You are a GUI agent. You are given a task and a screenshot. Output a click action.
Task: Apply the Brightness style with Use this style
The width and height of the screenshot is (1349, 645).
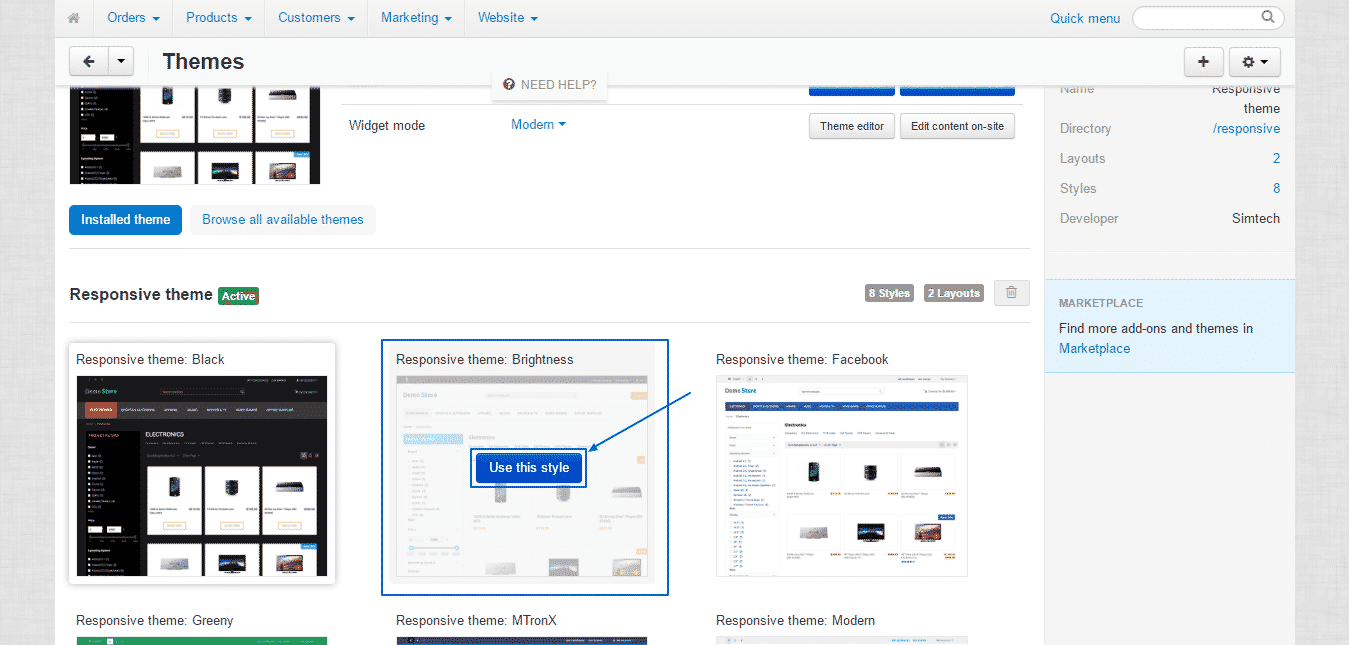pos(528,467)
